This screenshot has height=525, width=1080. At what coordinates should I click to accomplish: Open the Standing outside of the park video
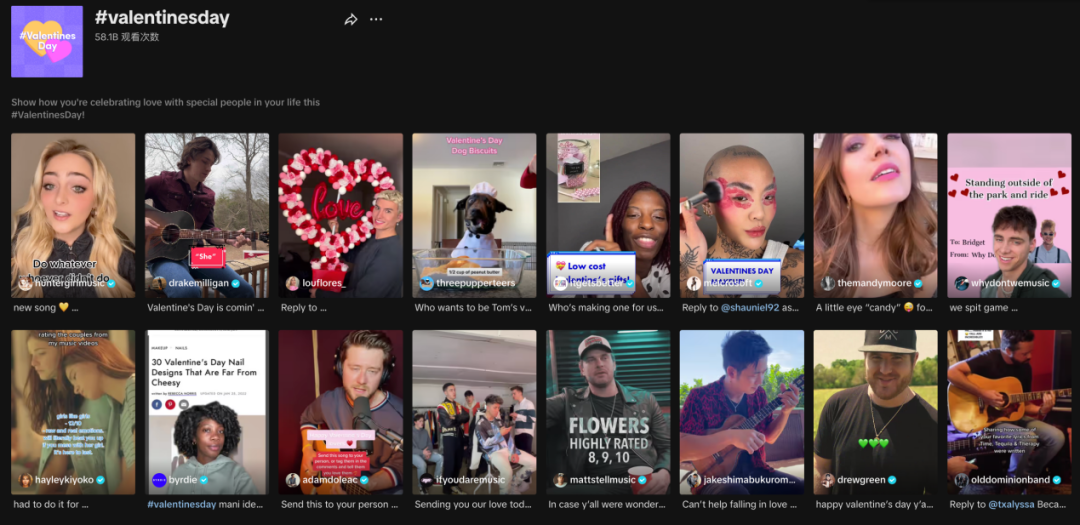tap(1009, 215)
